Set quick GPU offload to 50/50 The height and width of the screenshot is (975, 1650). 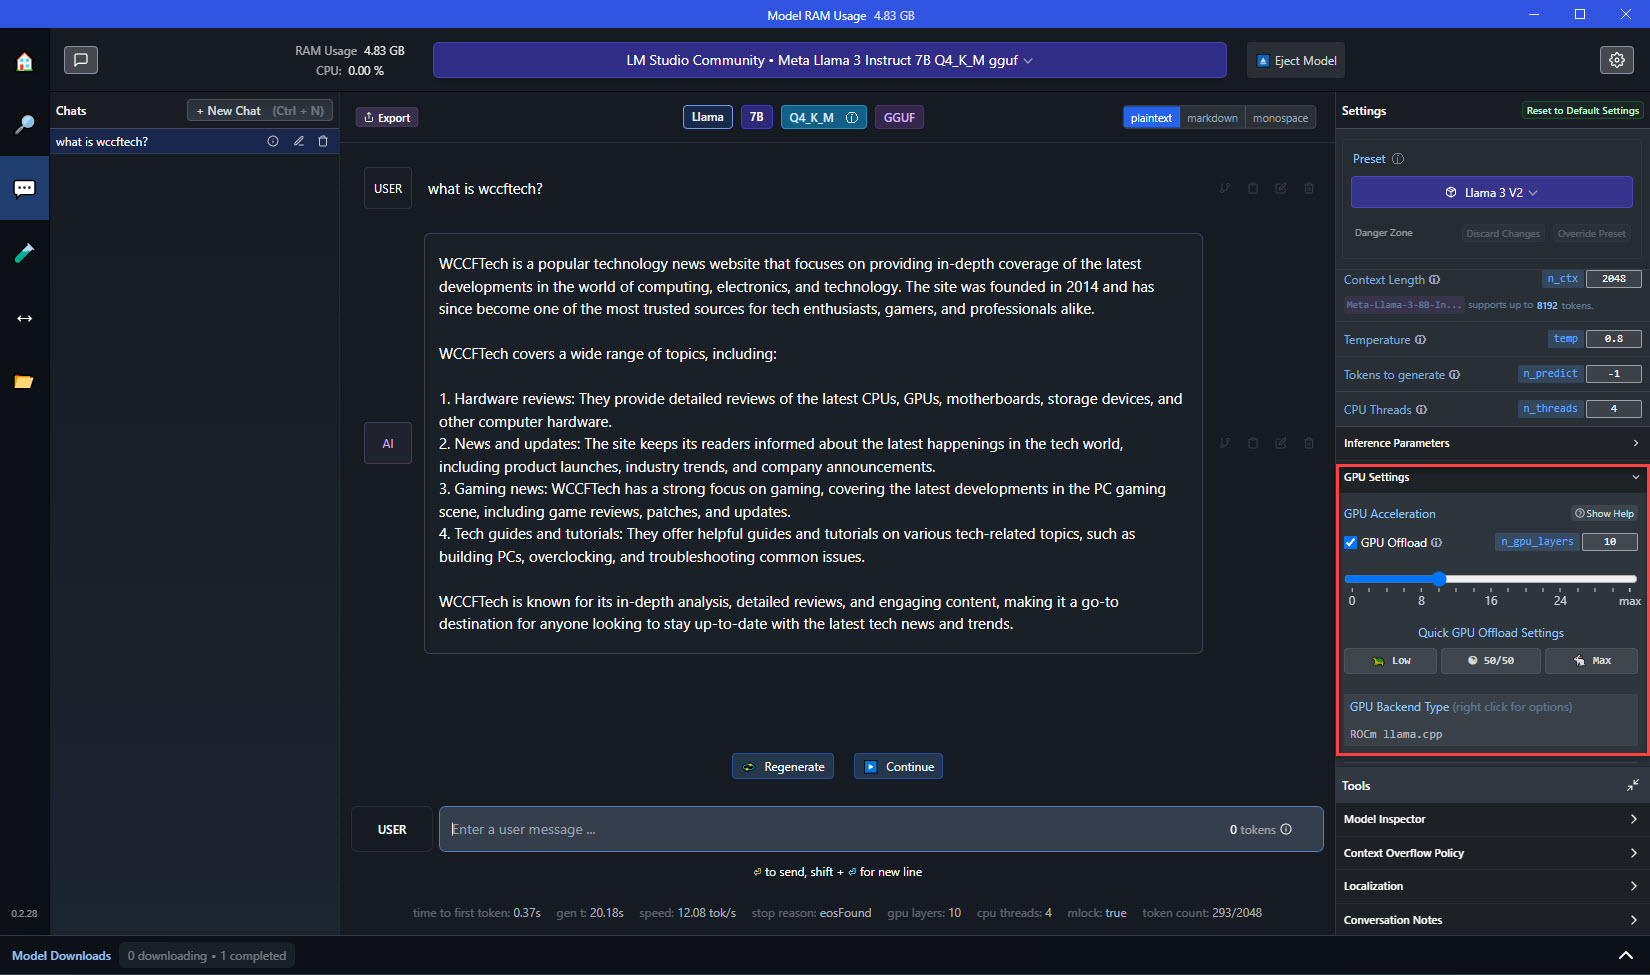click(x=1490, y=661)
